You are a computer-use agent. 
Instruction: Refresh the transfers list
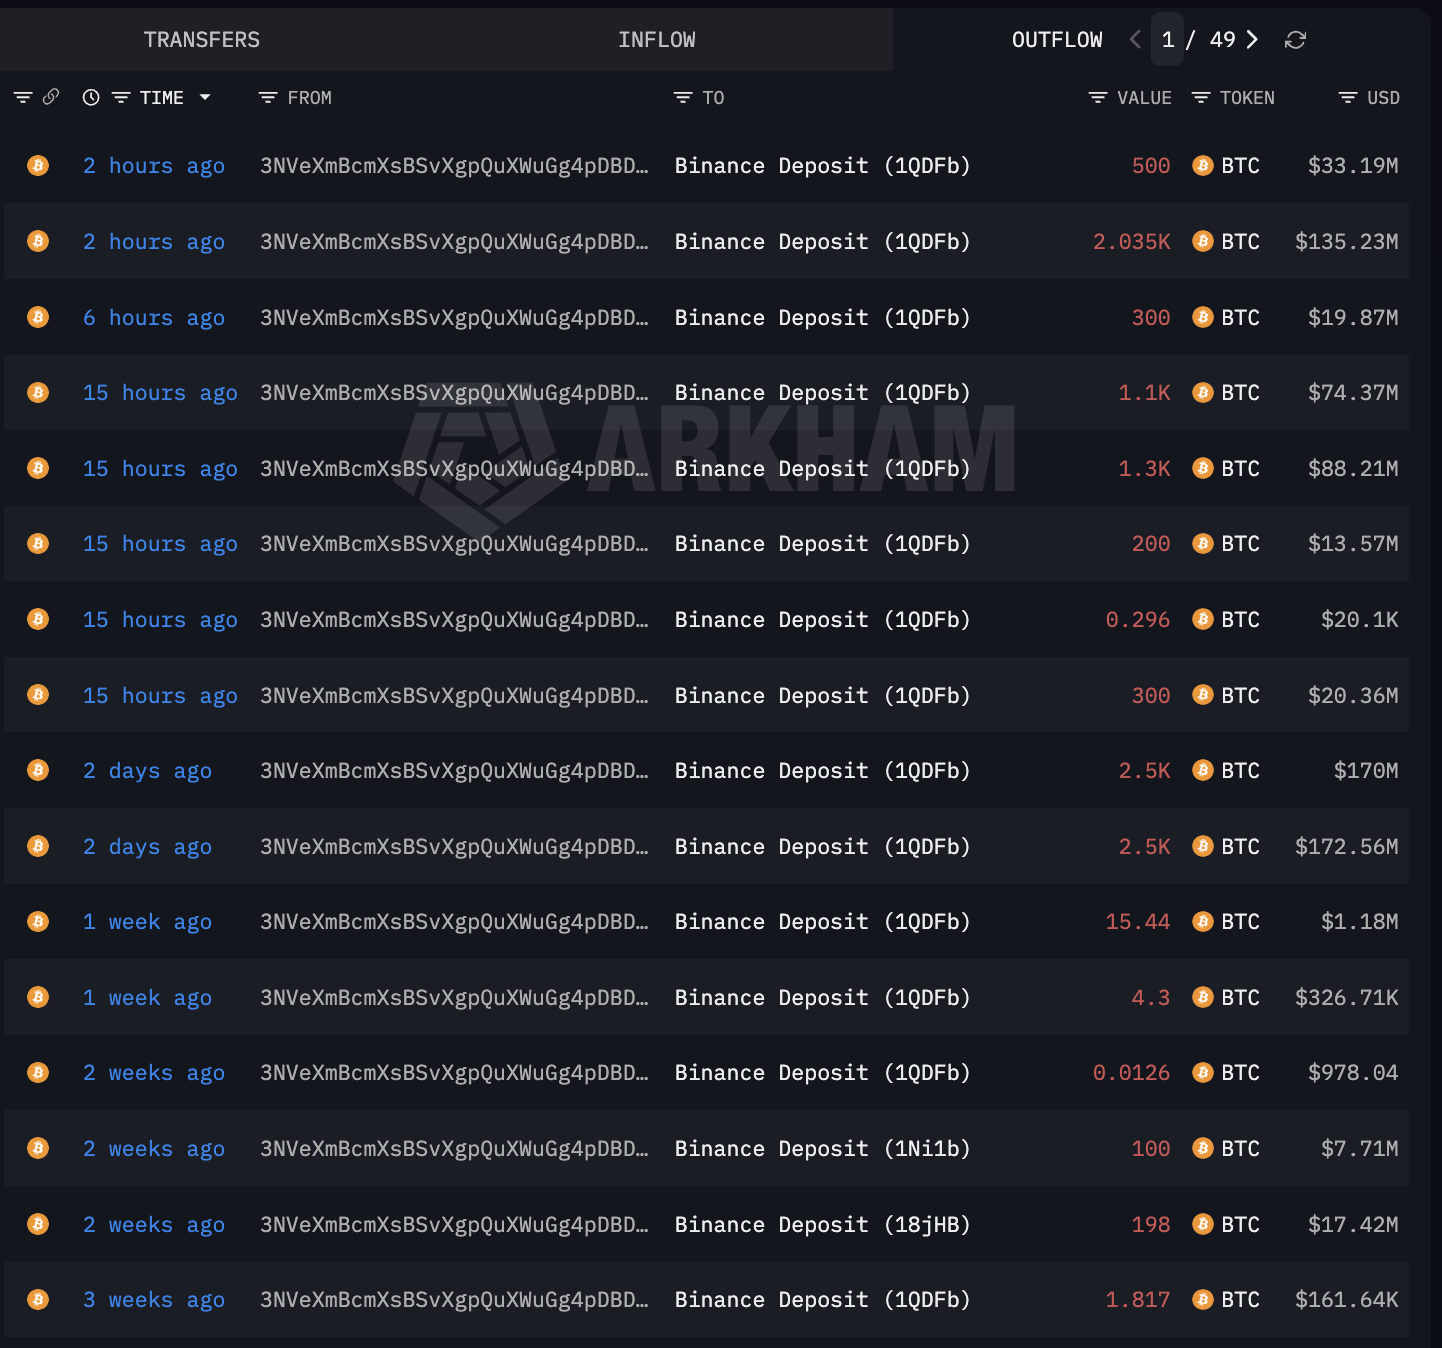(1295, 39)
